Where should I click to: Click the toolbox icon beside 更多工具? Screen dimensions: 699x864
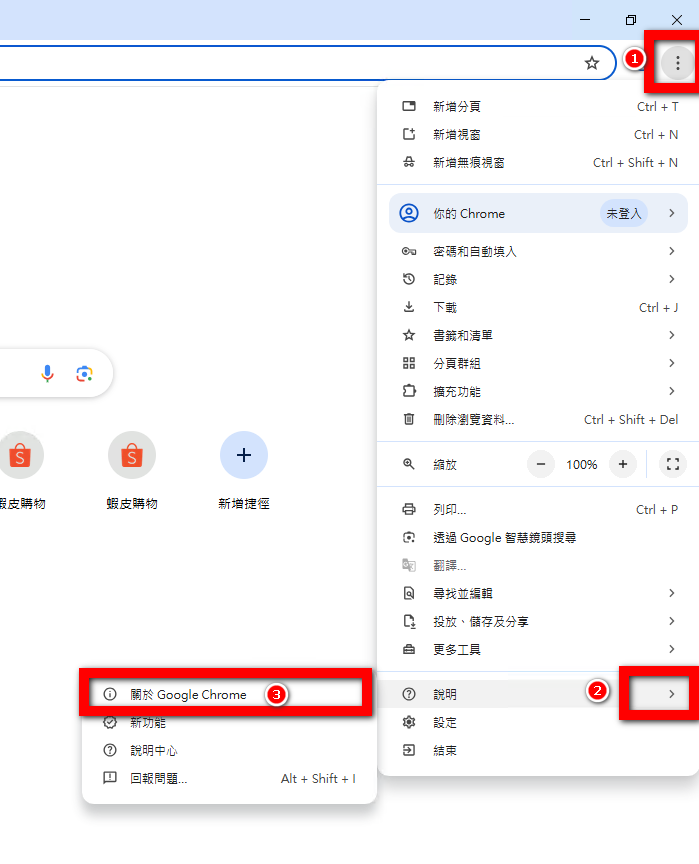click(409, 649)
